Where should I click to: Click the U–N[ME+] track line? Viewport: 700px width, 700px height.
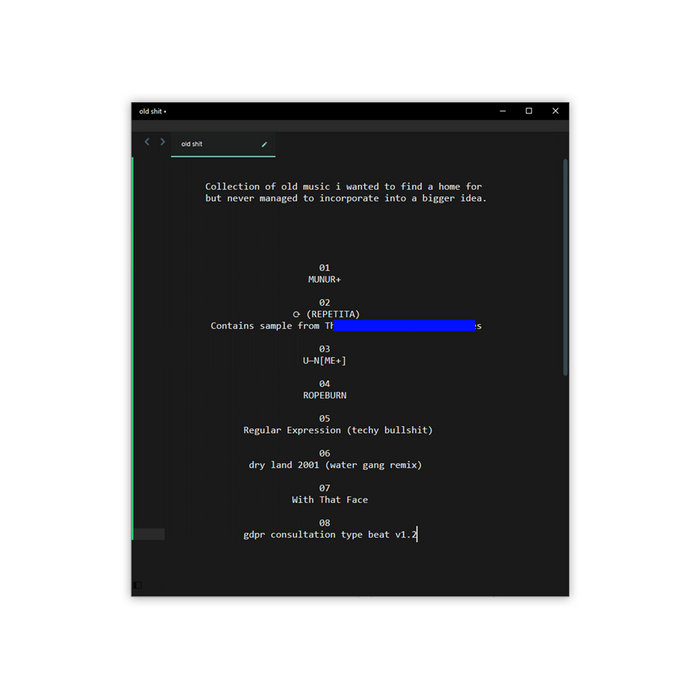point(324,360)
